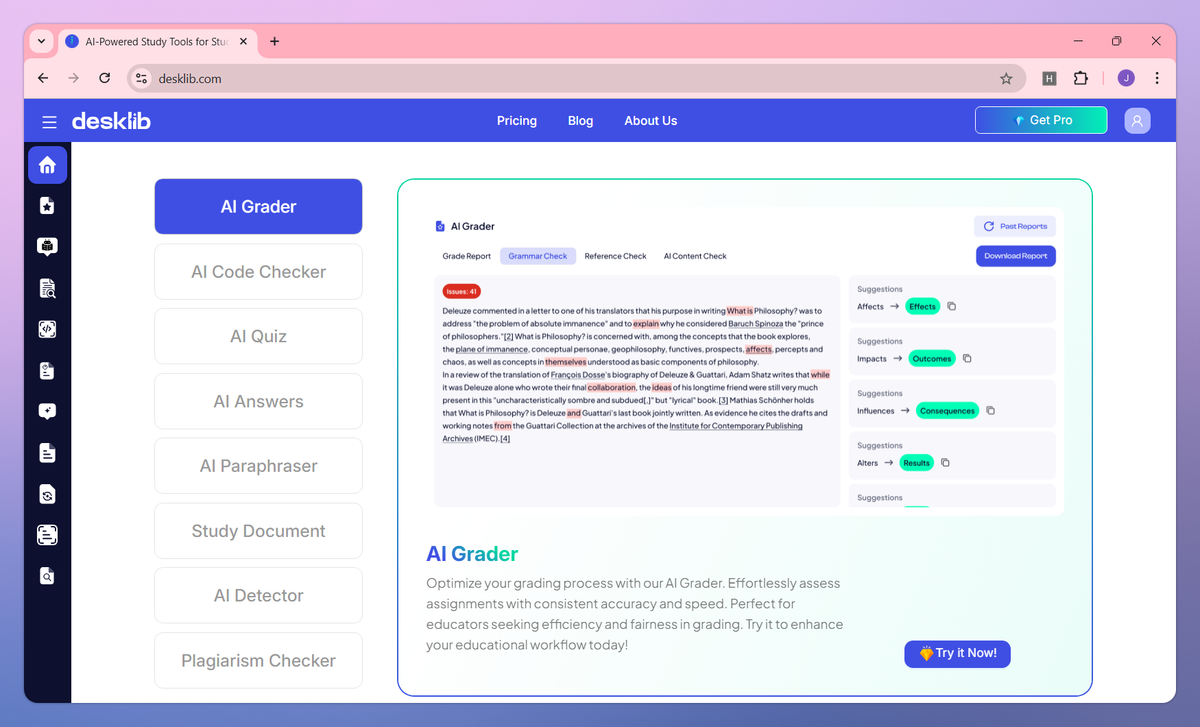This screenshot has height=727, width=1200.
Task: Open the Pricing menu item
Action: point(517,120)
